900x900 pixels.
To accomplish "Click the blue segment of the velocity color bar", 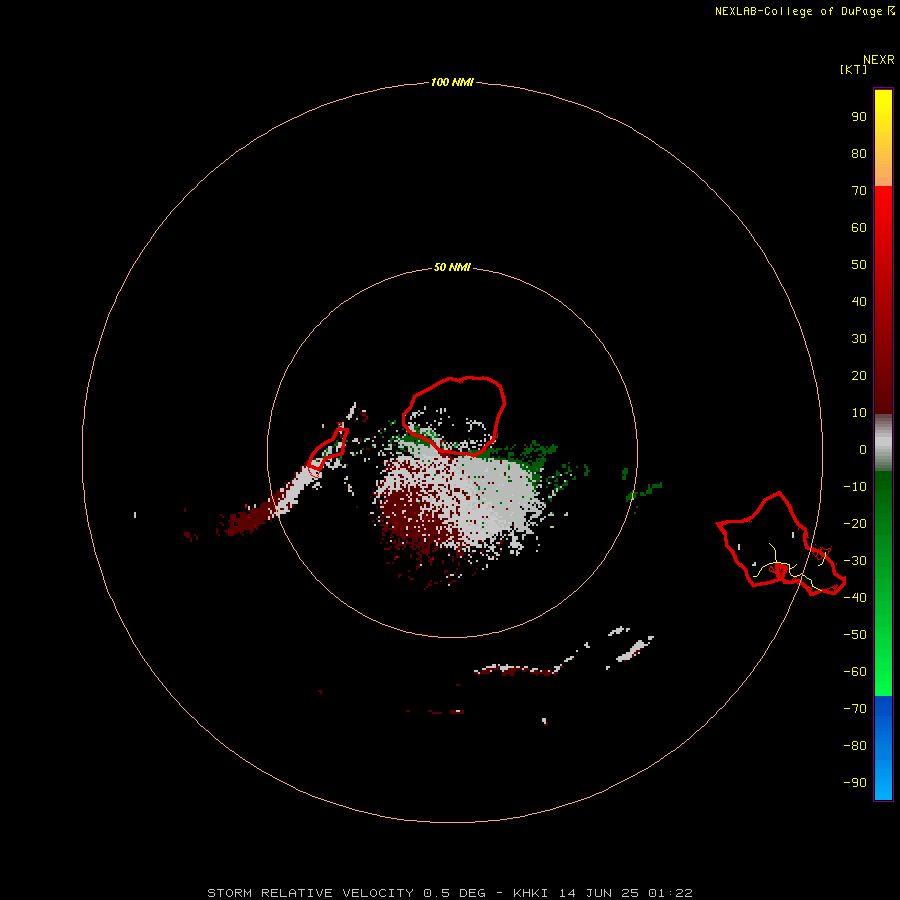I will pyautogui.click(x=883, y=747).
